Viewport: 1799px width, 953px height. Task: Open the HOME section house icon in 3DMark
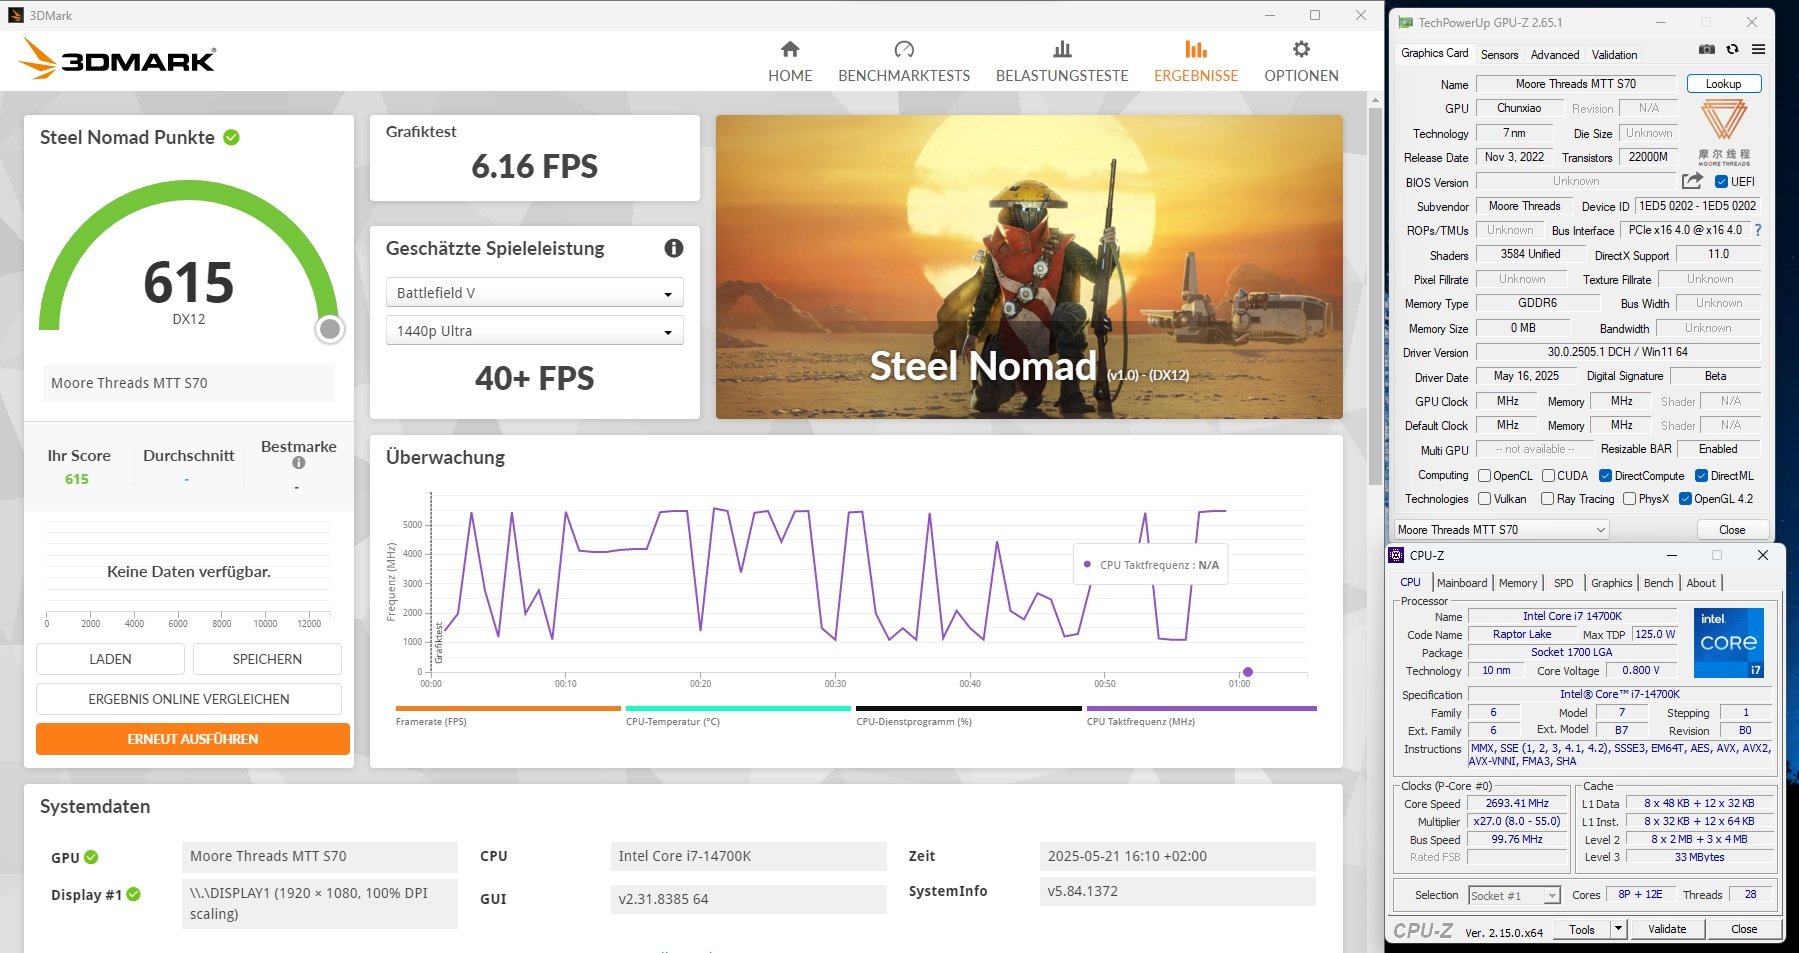790,49
